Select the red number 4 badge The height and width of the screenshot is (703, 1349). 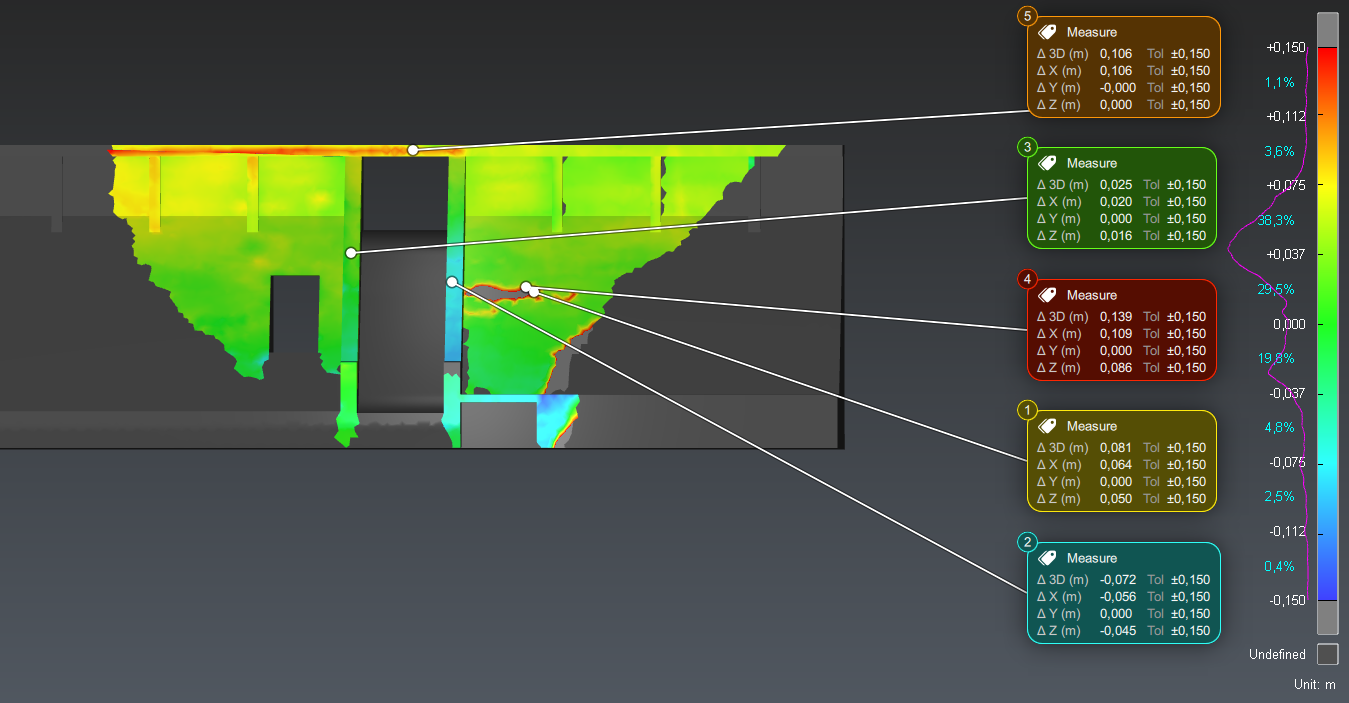[x=1027, y=280]
